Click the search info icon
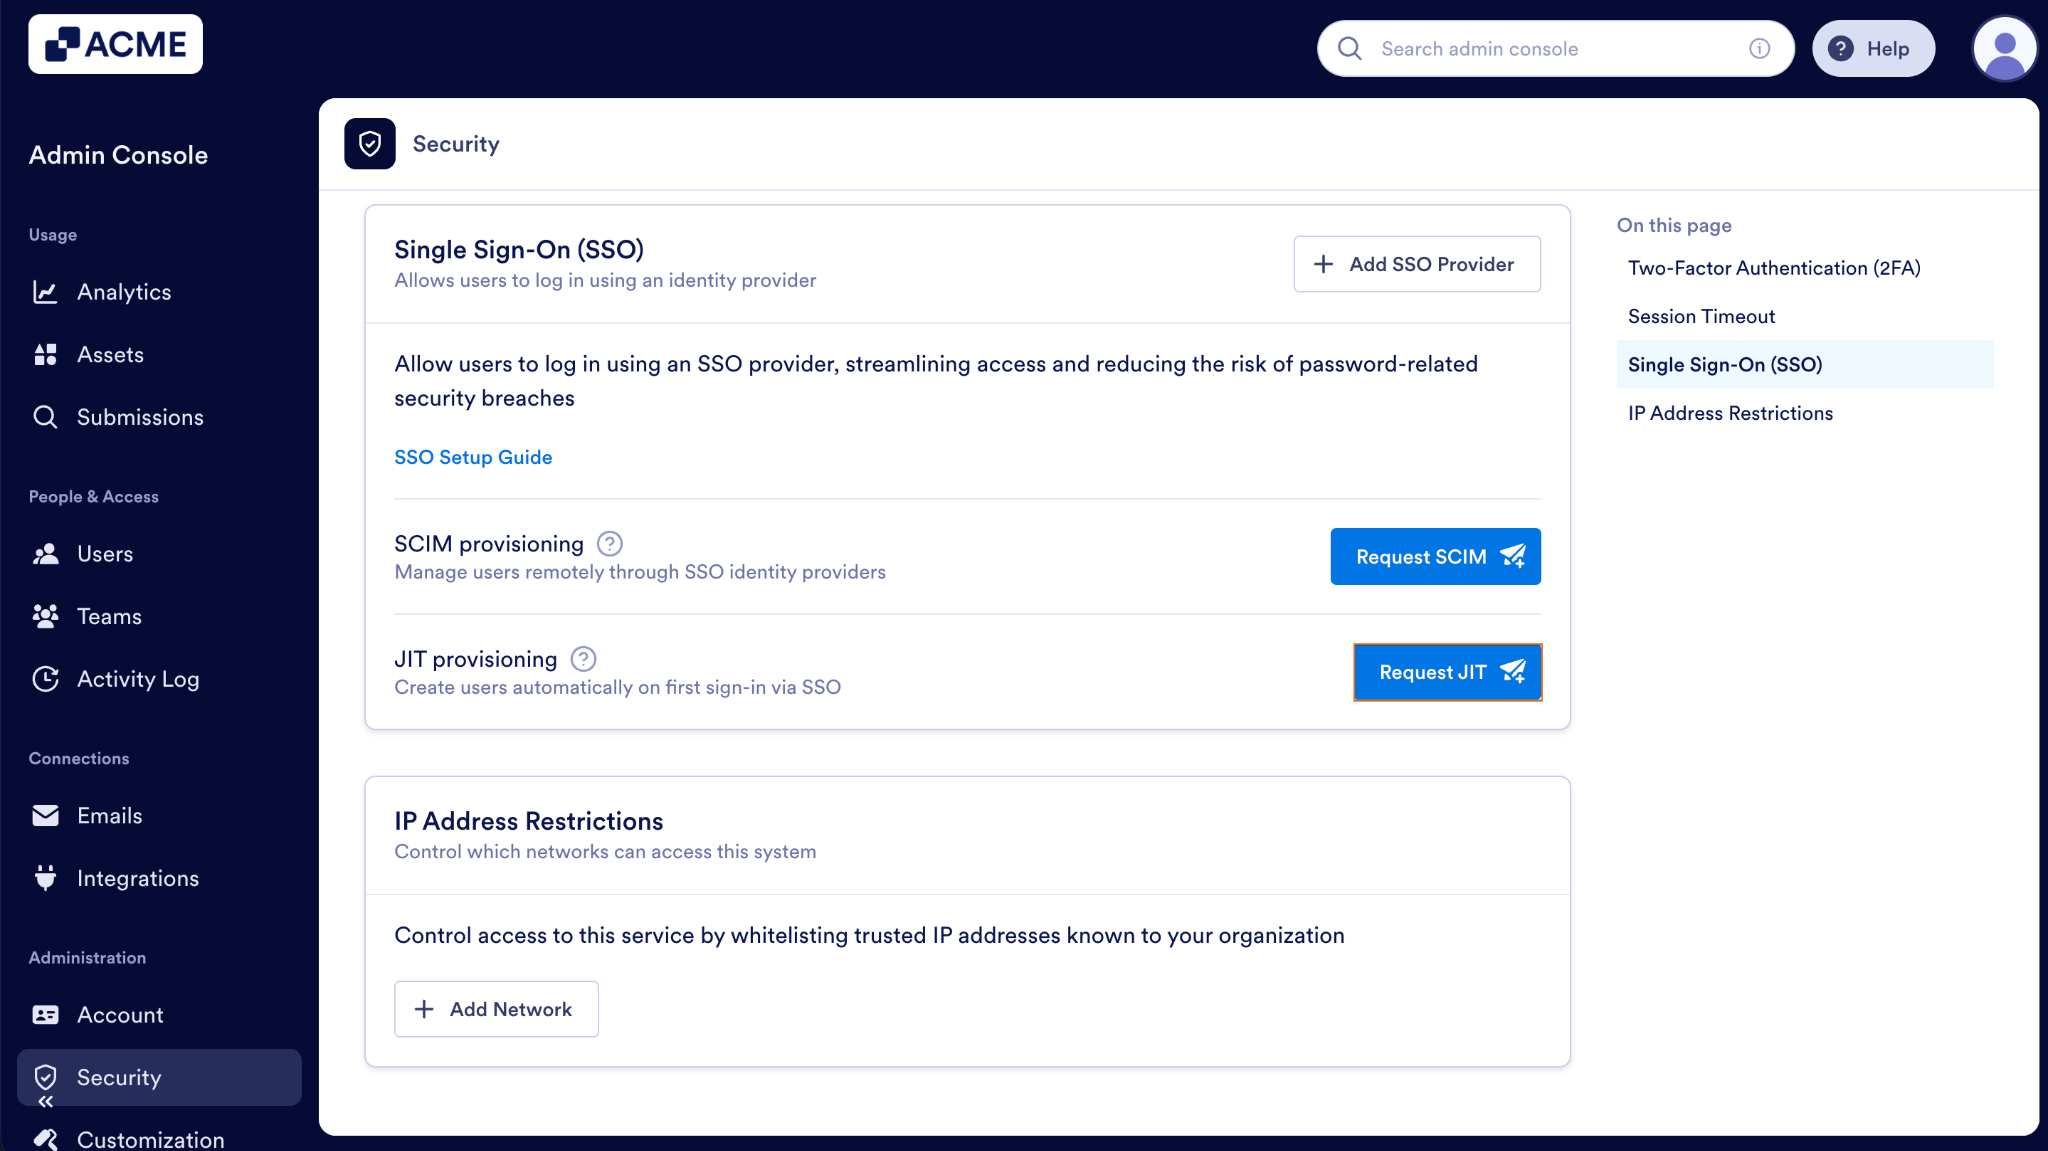Image resolution: width=2048 pixels, height=1151 pixels. (1759, 48)
